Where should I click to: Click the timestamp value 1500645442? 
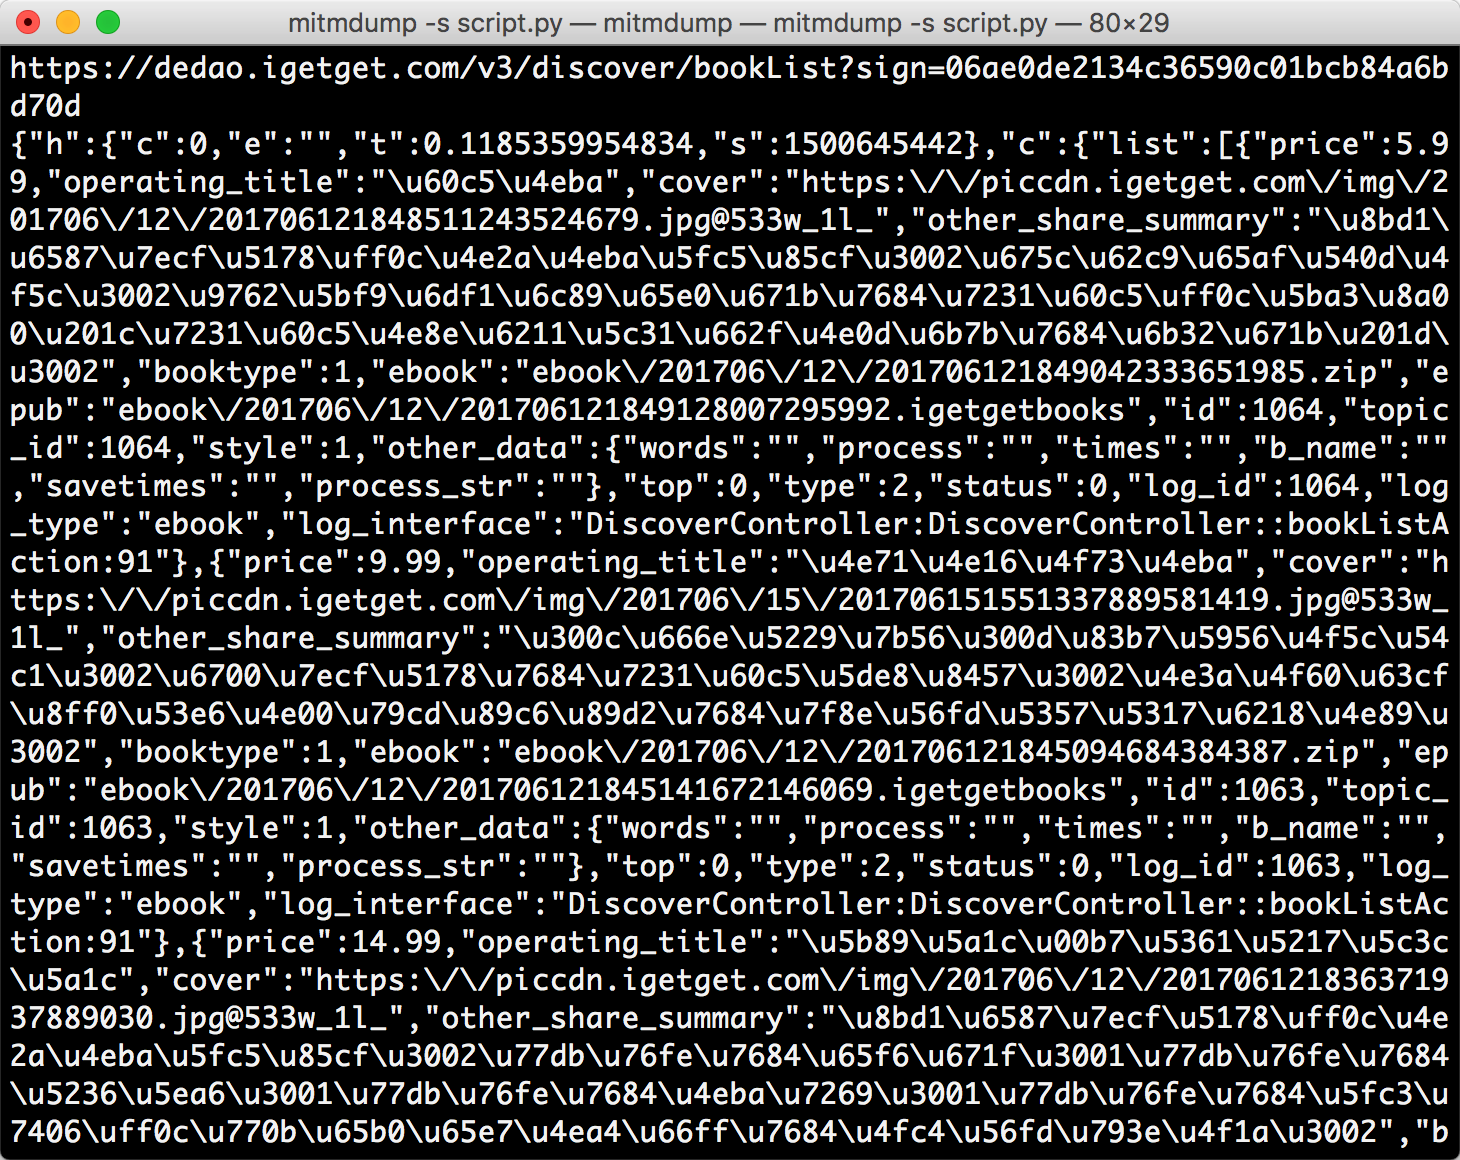click(872, 143)
